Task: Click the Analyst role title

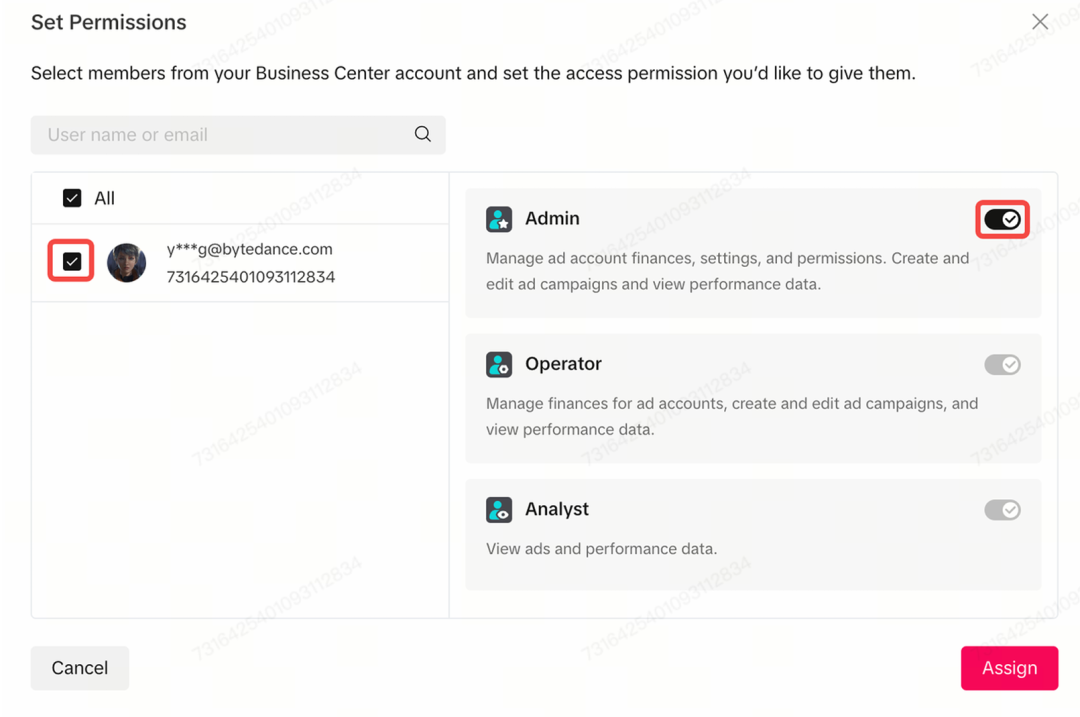Action: point(556,509)
